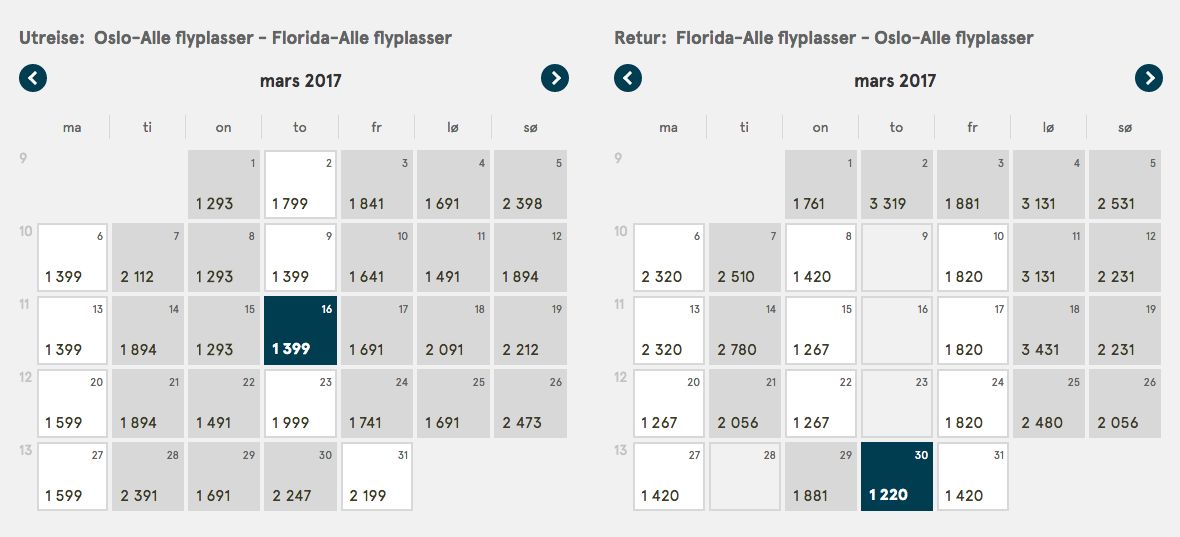Pick outbound March 12 fare 1 894
Image resolution: width=1180 pixels, height=537 pixels.
coord(530,258)
